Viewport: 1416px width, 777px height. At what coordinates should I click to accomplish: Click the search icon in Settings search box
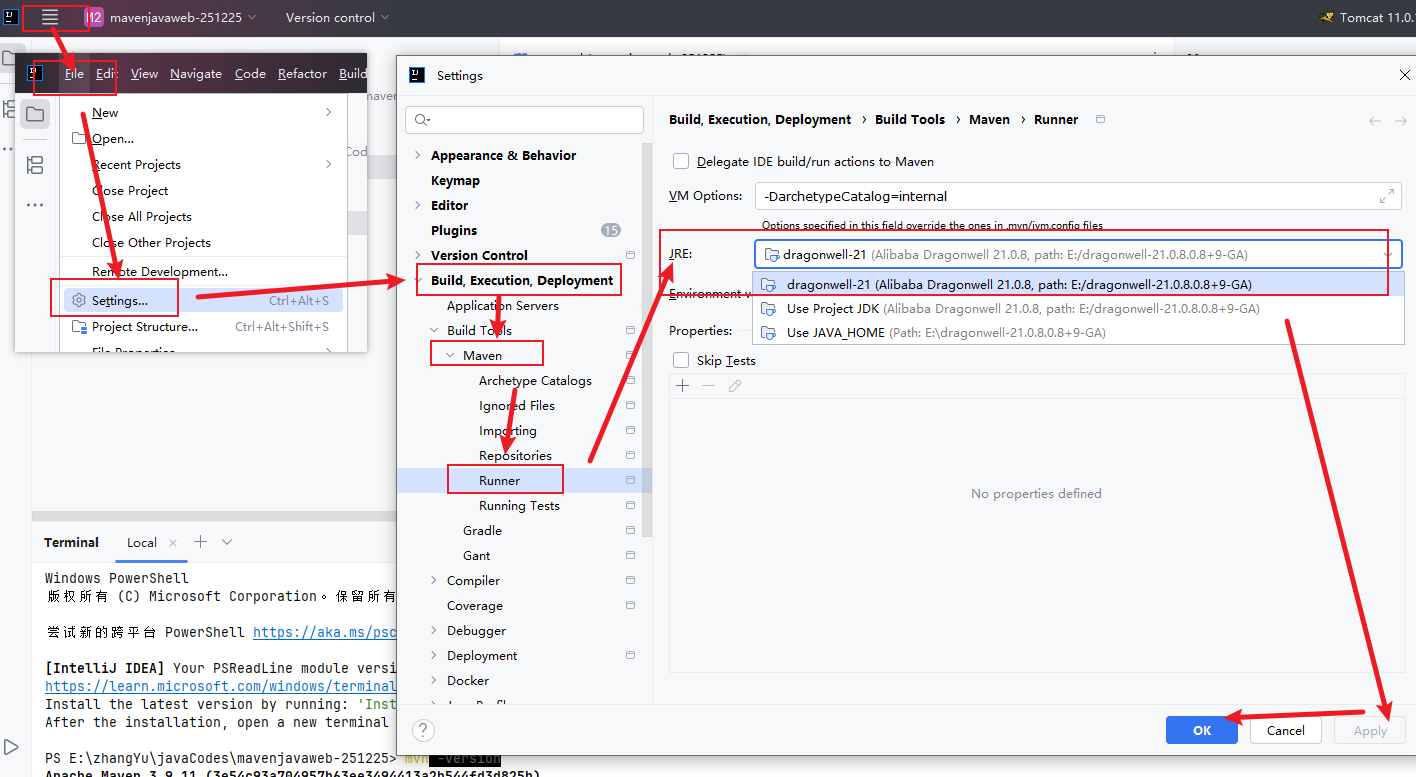tap(421, 120)
